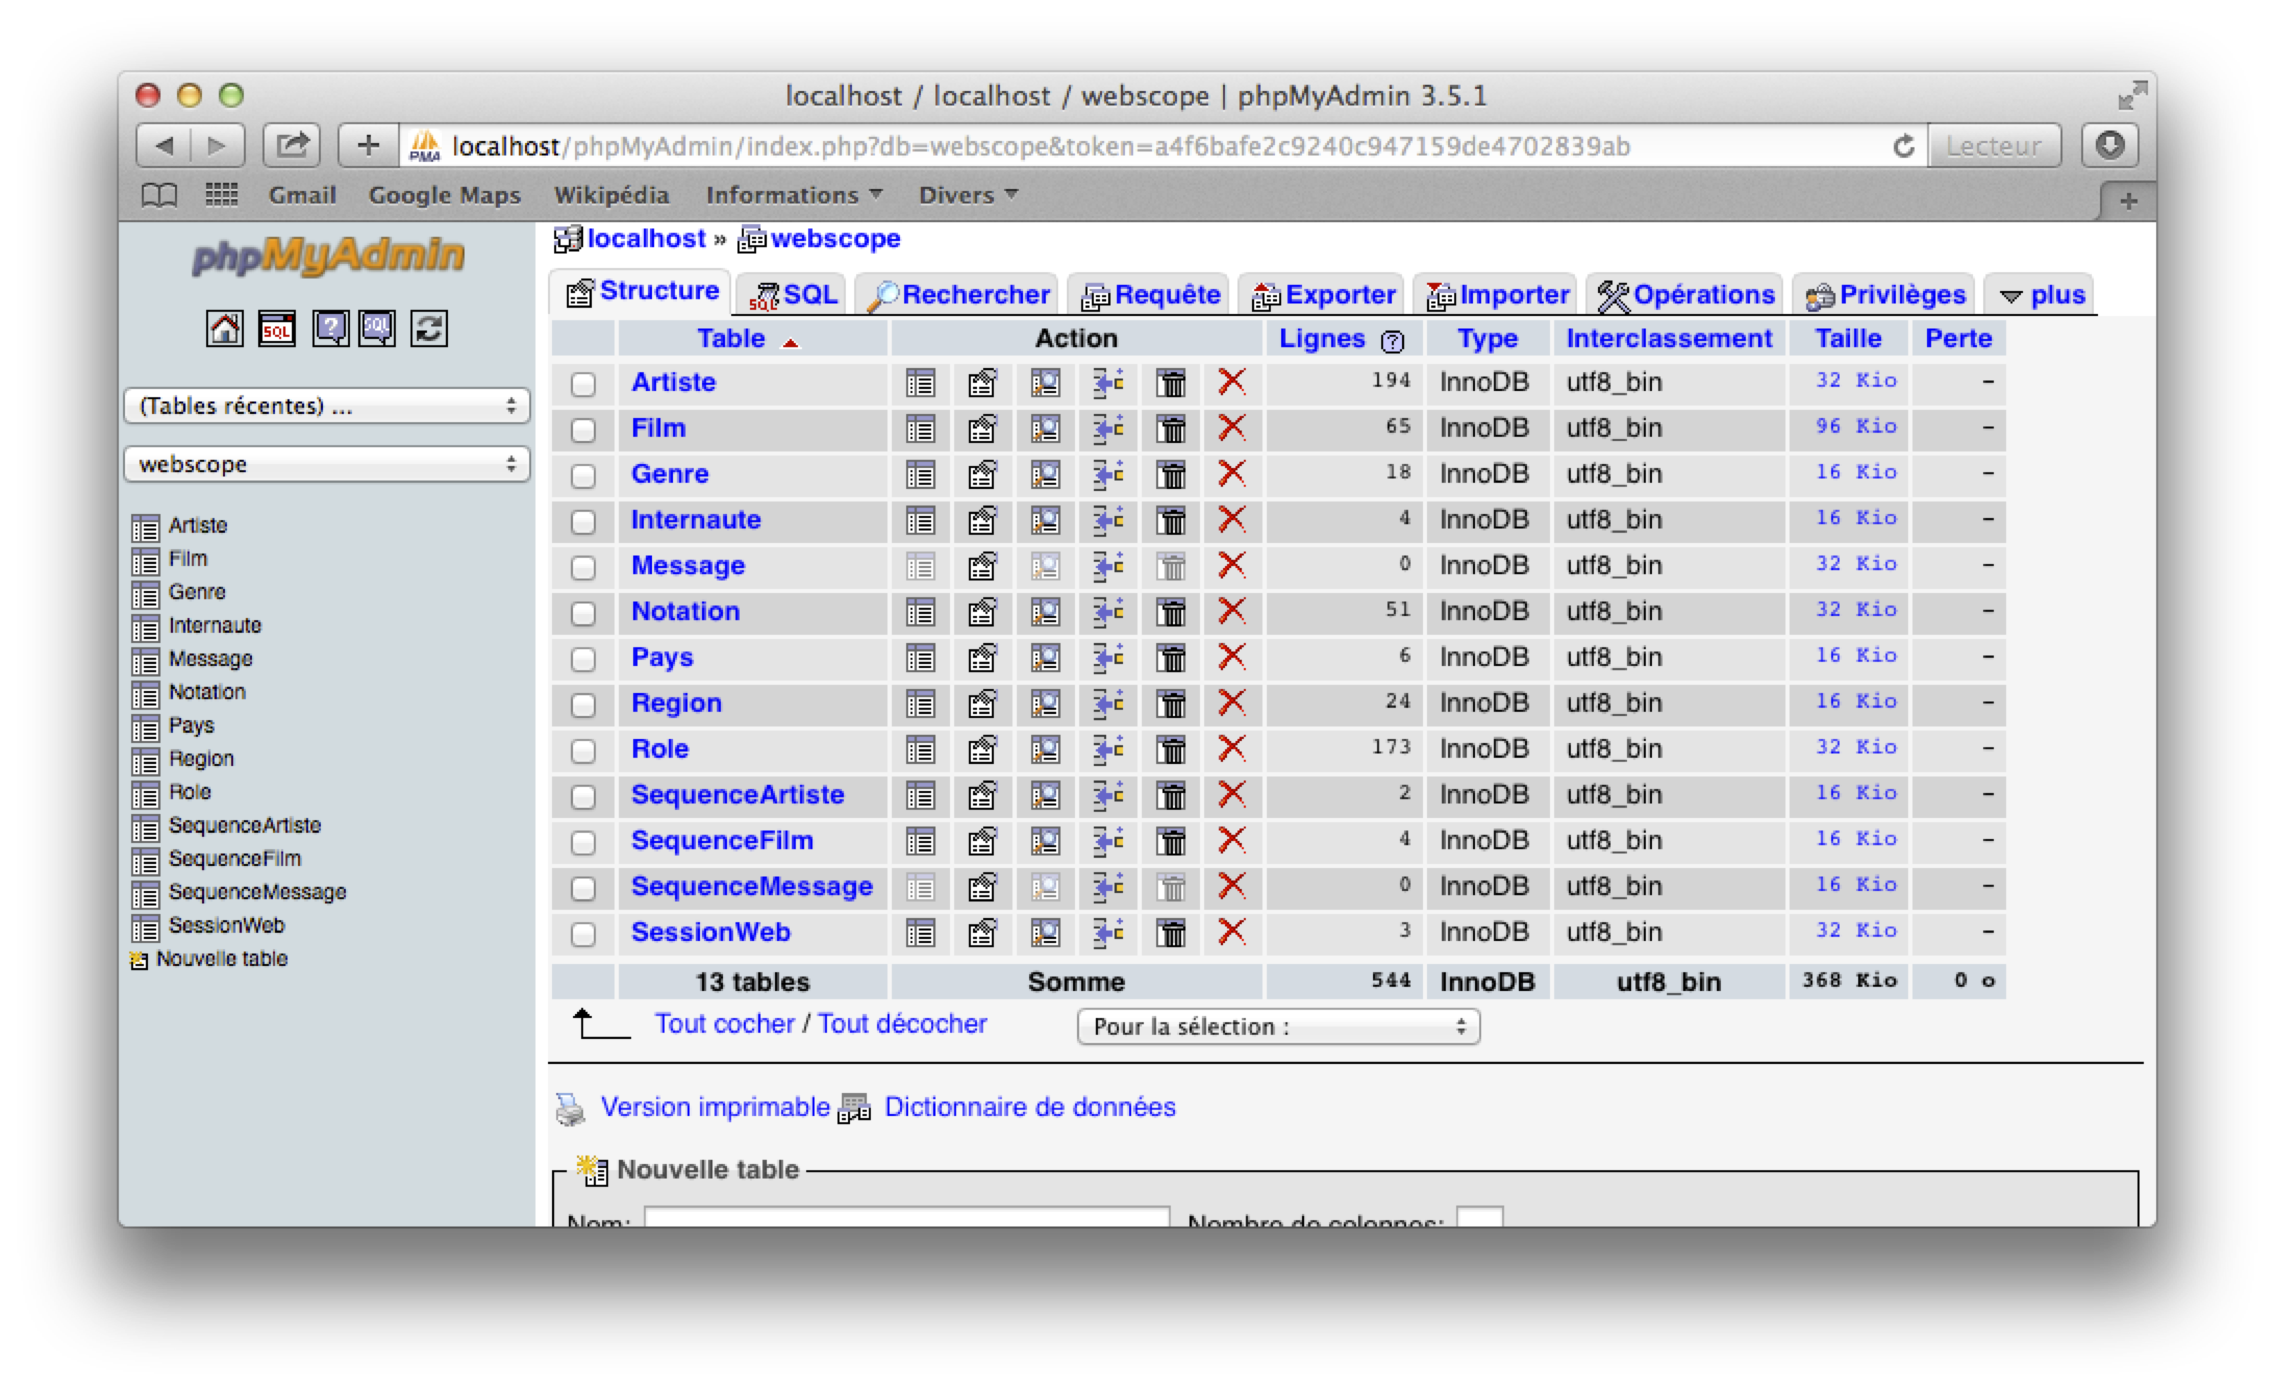The height and width of the screenshot is (1391, 2275).
Task: Select SequenceMessage in the sidebar tree
Action: coord(257,892)
